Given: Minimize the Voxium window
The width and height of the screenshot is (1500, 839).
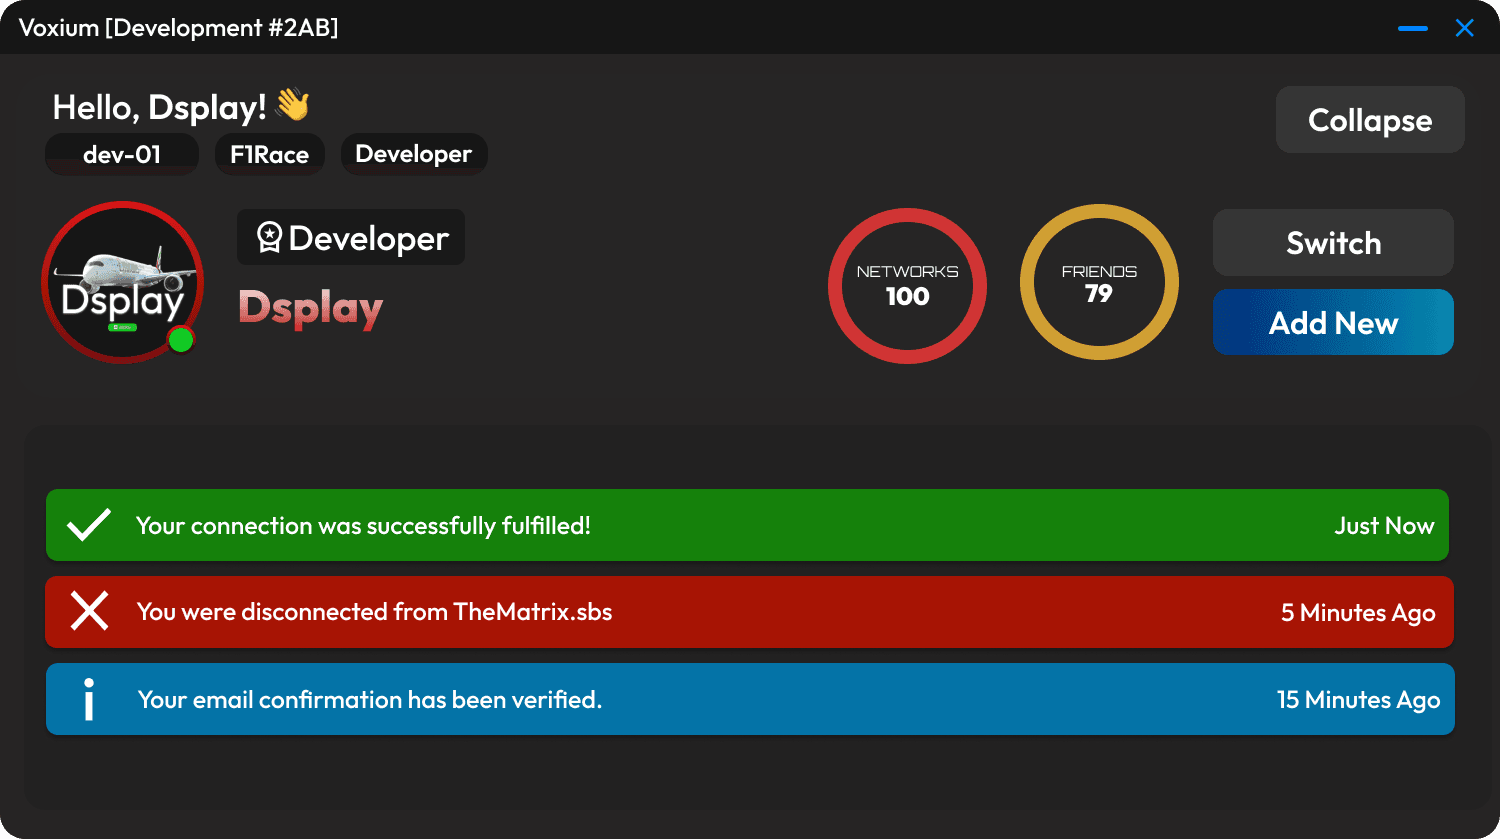Looking at the screenshot, I should pos(1412,28).
